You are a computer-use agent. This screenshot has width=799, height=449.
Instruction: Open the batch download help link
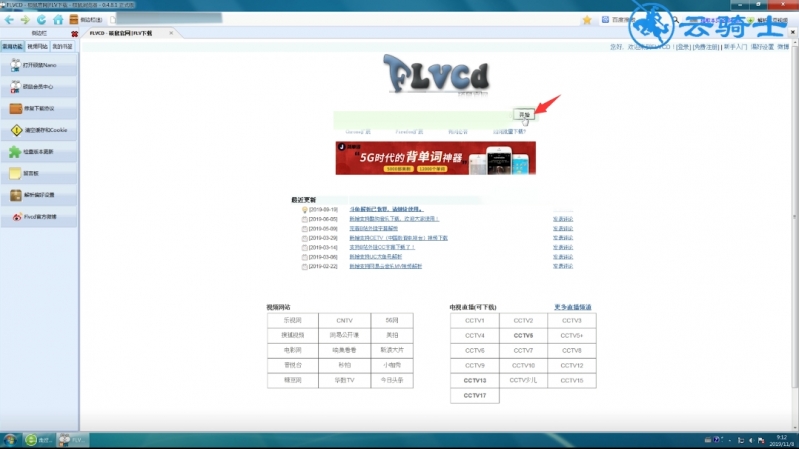click(509, 132)
